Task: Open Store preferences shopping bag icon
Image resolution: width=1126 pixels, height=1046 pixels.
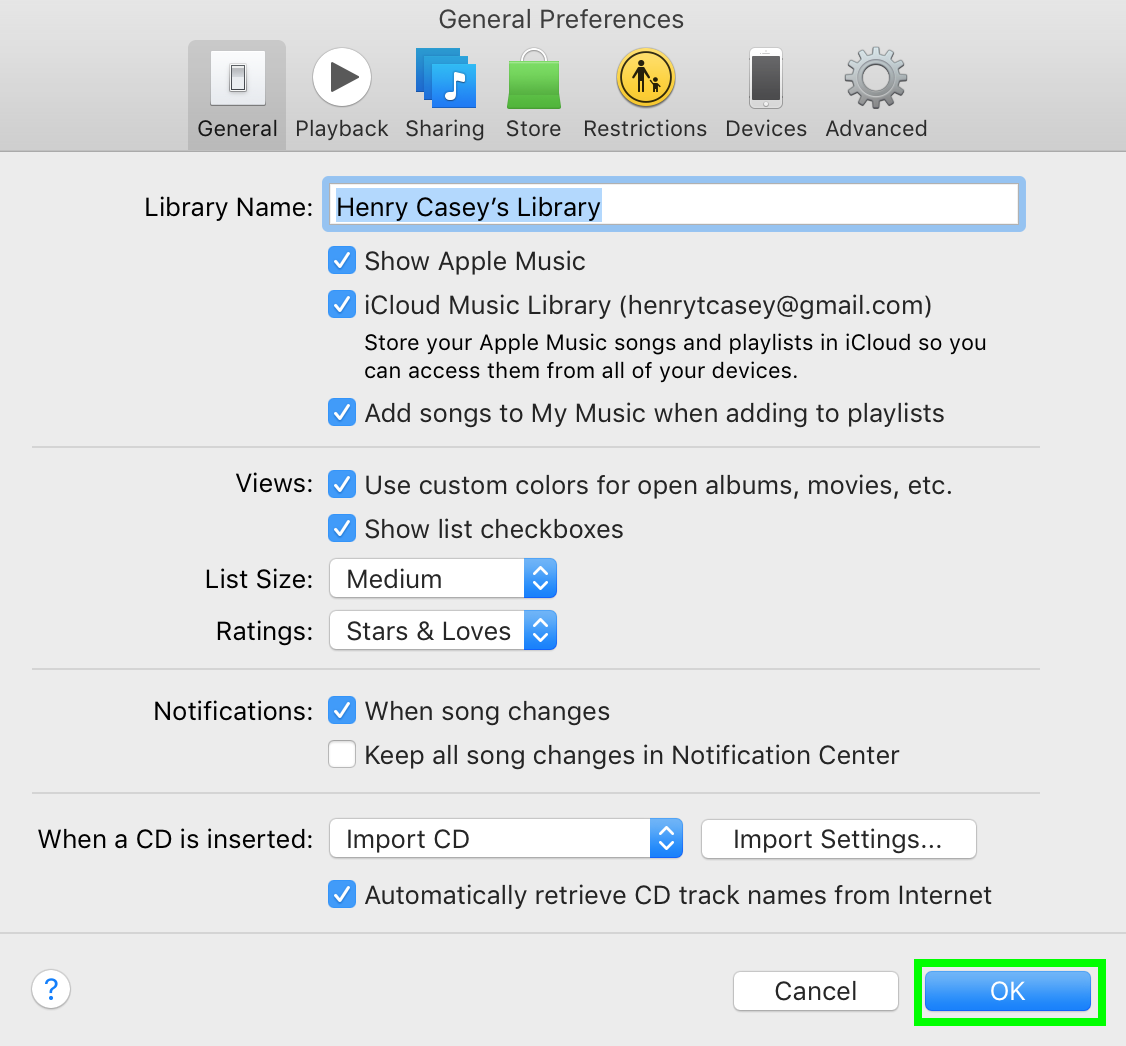Action: (534, 79)
